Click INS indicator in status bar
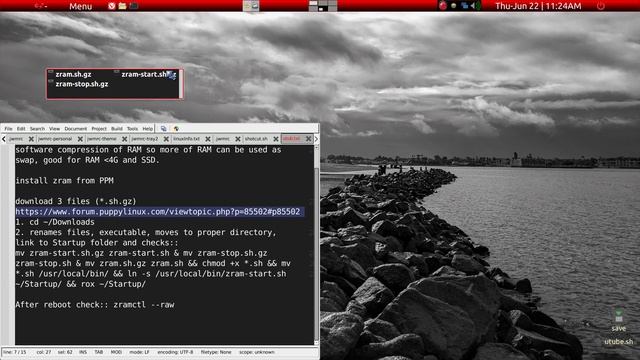Image resolution: width=640 pixels, height=360 pixels. click(x=83, y=352)
